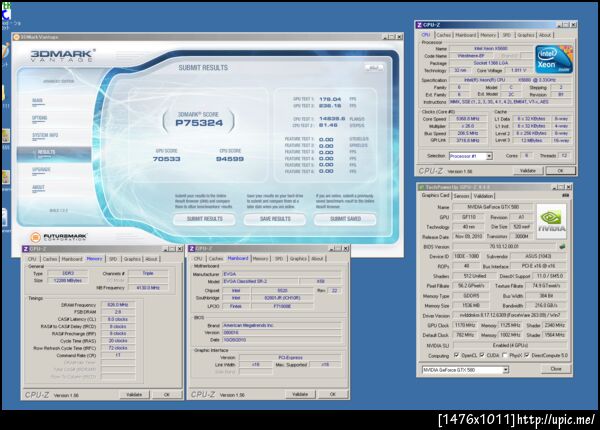Viewport: 600px width, 430px height.
Task: Switch to Graphics tab in top-right CPU-Z
Action: (526, 35)
